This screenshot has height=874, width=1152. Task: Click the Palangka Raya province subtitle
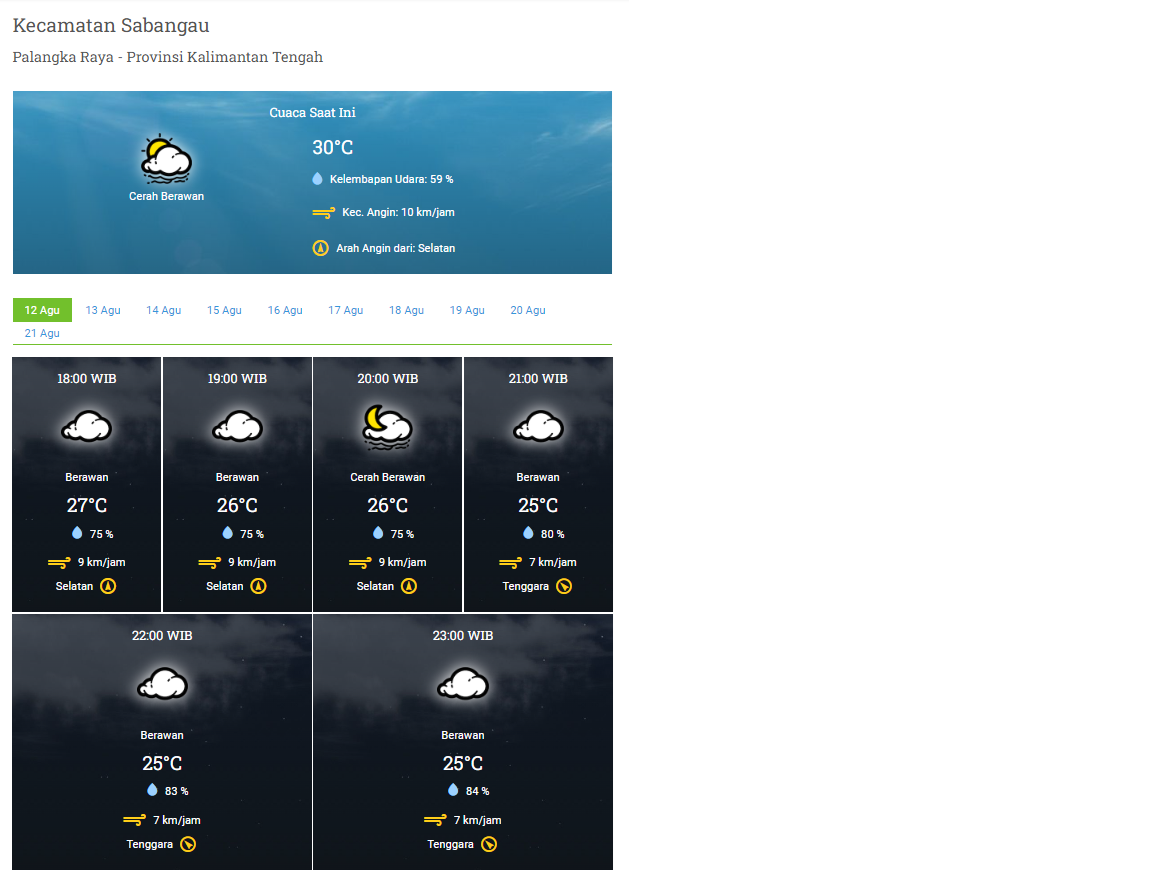tap(168, 57)
